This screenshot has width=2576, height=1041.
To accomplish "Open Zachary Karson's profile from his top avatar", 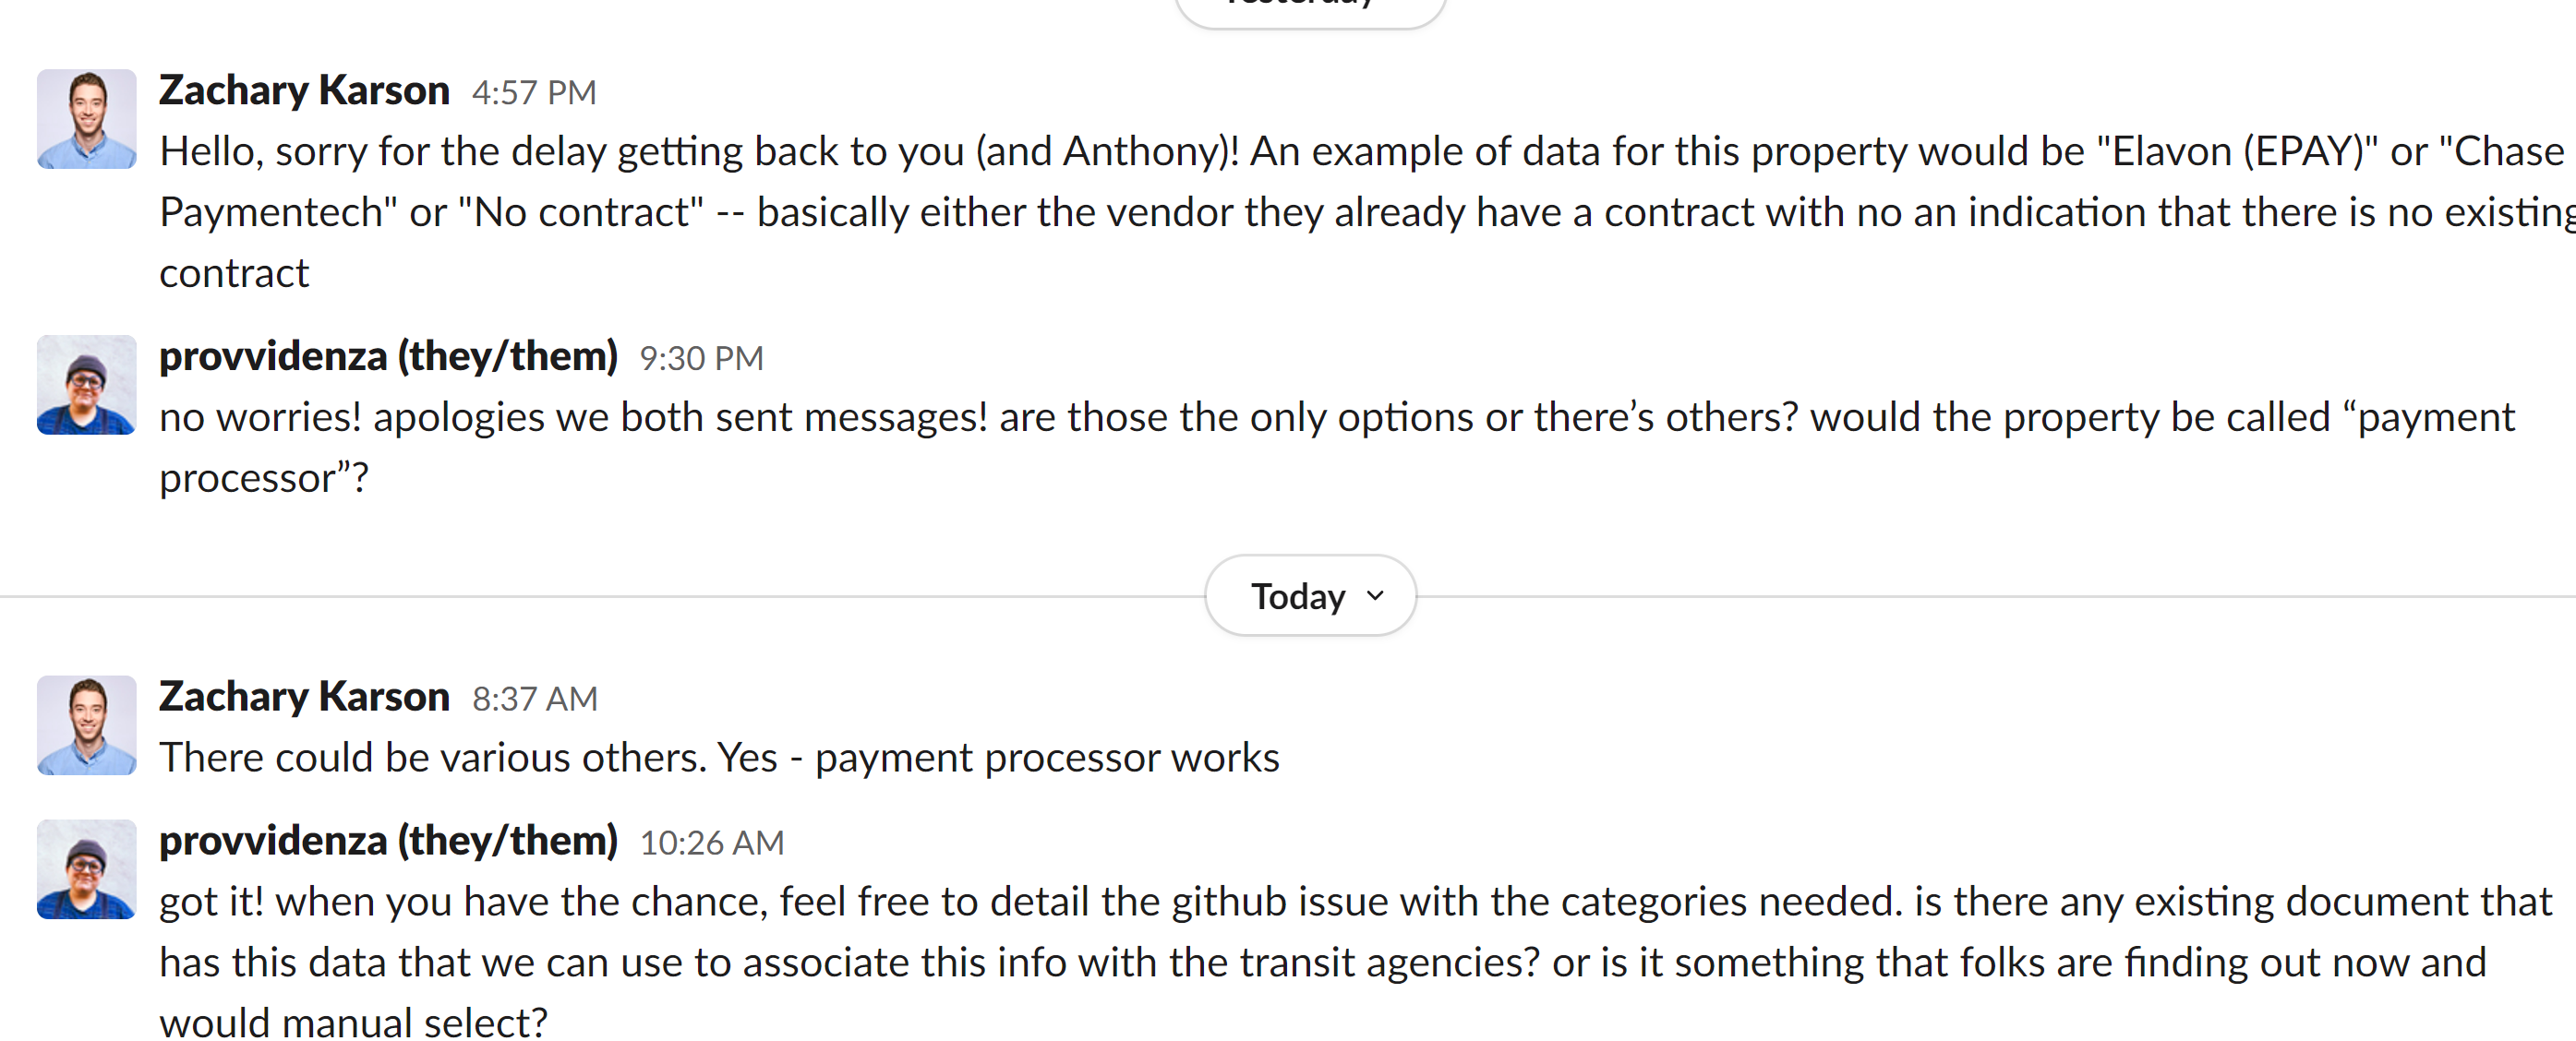I will tap(86, 119).
